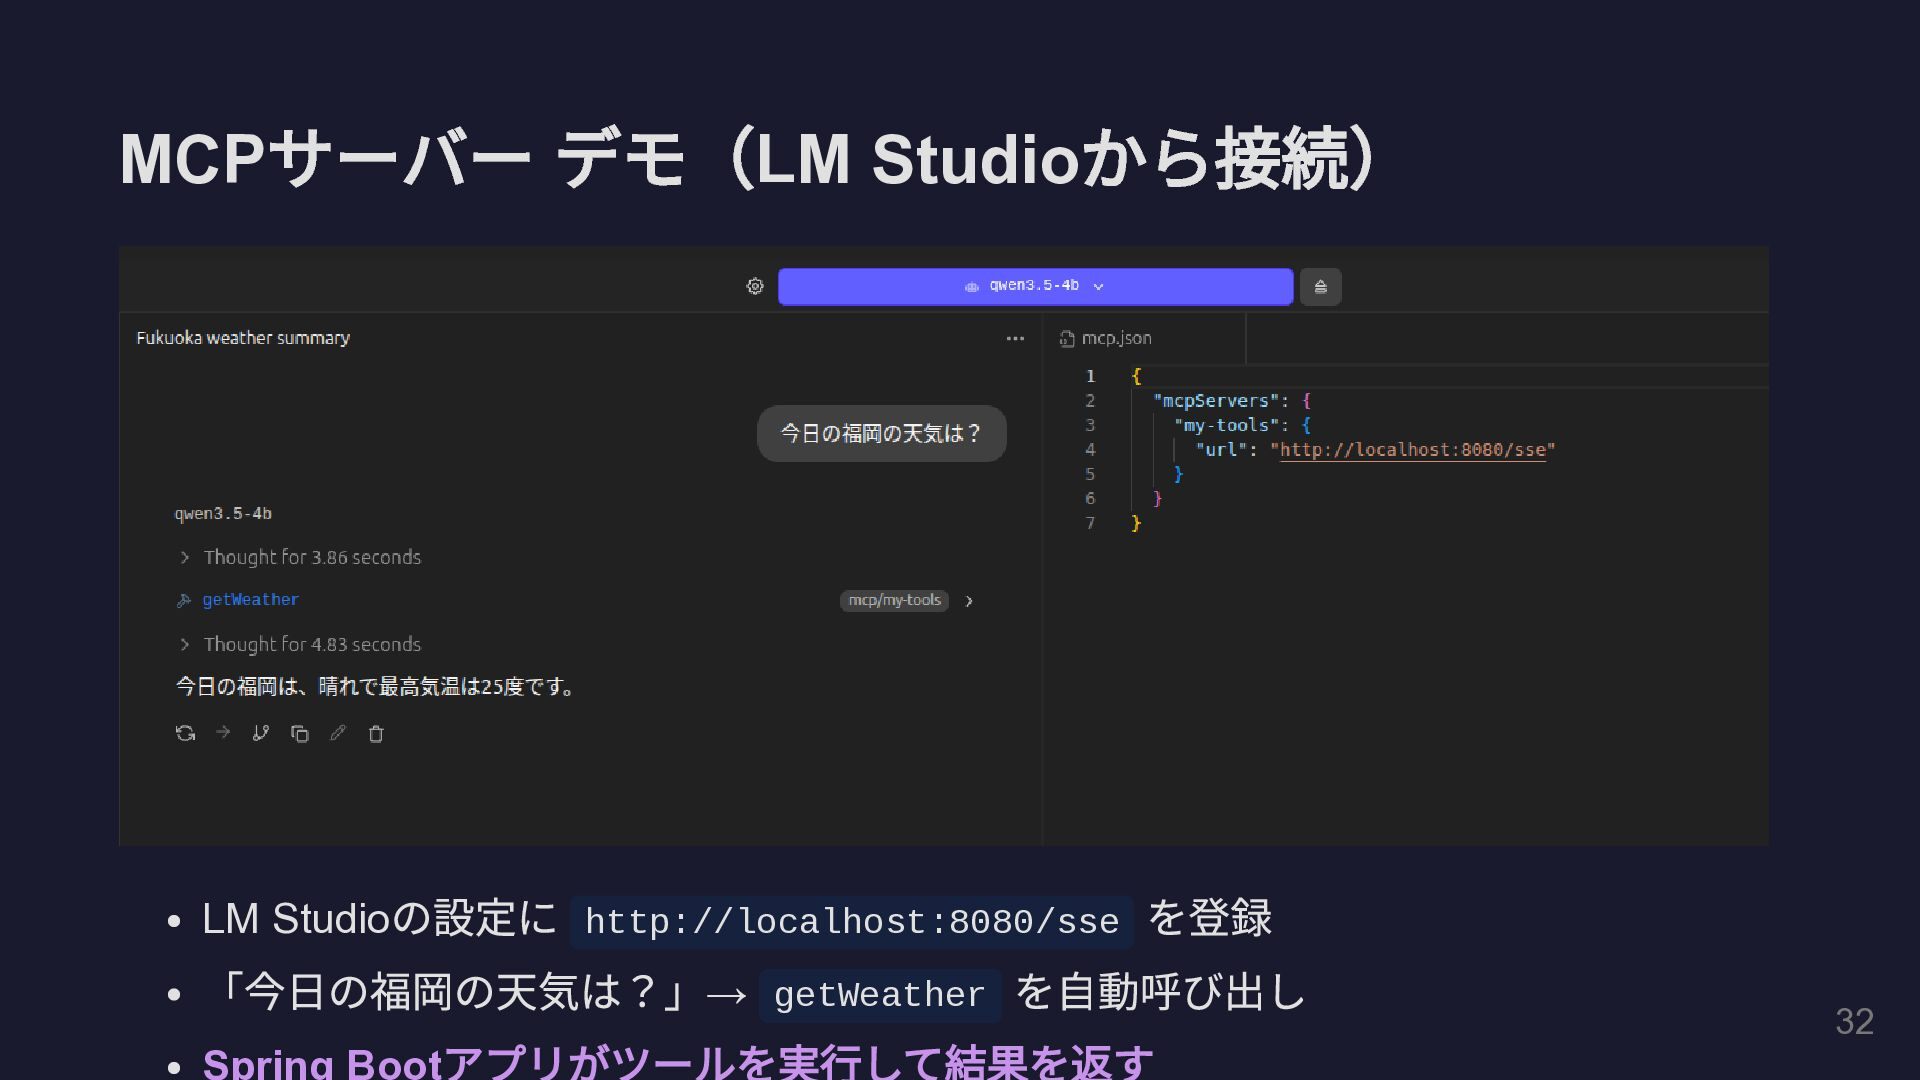Click the getWeather tool name link
The width and height of the screenshot is (1920, 1080).
250,600
